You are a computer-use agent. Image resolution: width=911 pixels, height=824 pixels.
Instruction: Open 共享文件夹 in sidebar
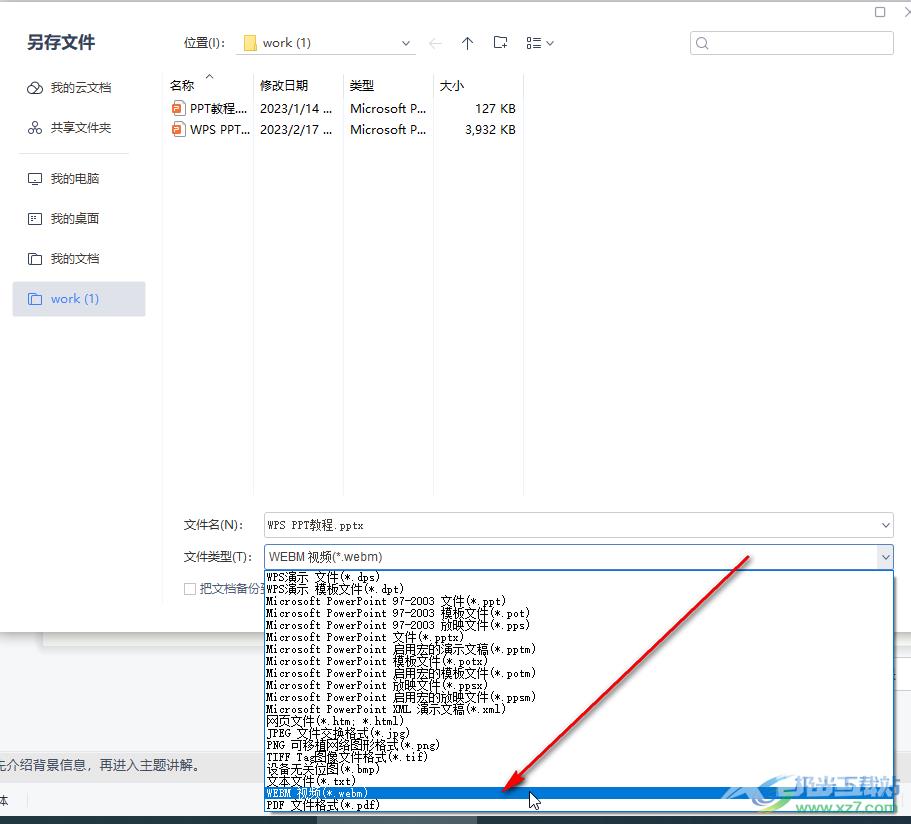tap(69, 128)
